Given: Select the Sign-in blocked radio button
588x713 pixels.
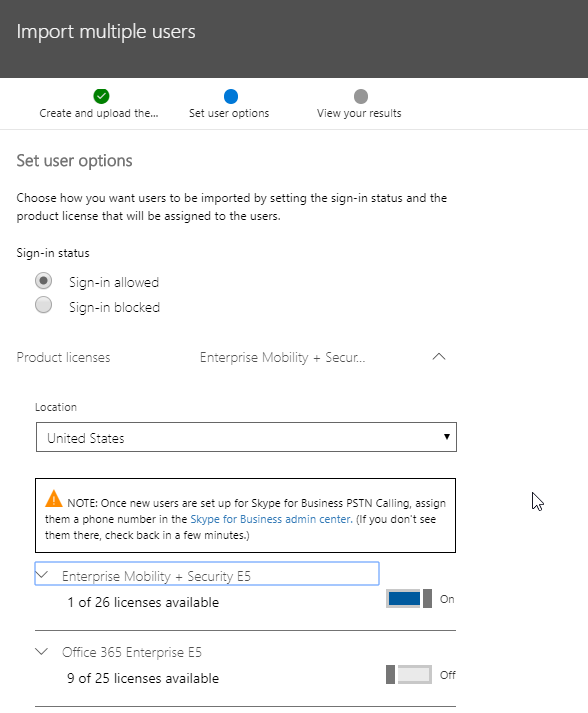Looking at the screenshot, I should coord(44,305).
